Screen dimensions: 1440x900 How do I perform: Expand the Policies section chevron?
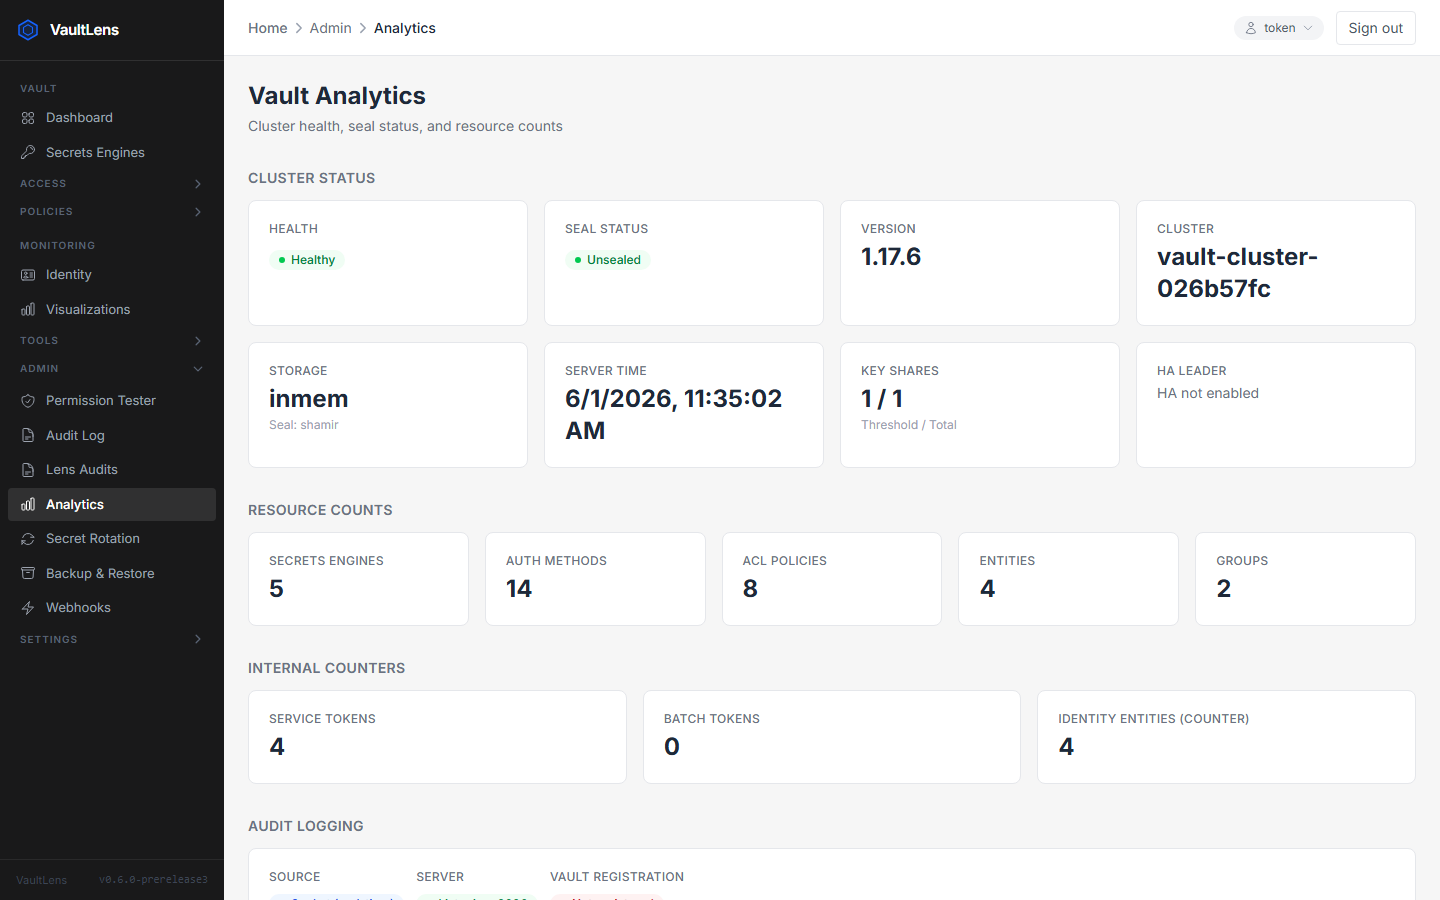click(x=198, y=212)
